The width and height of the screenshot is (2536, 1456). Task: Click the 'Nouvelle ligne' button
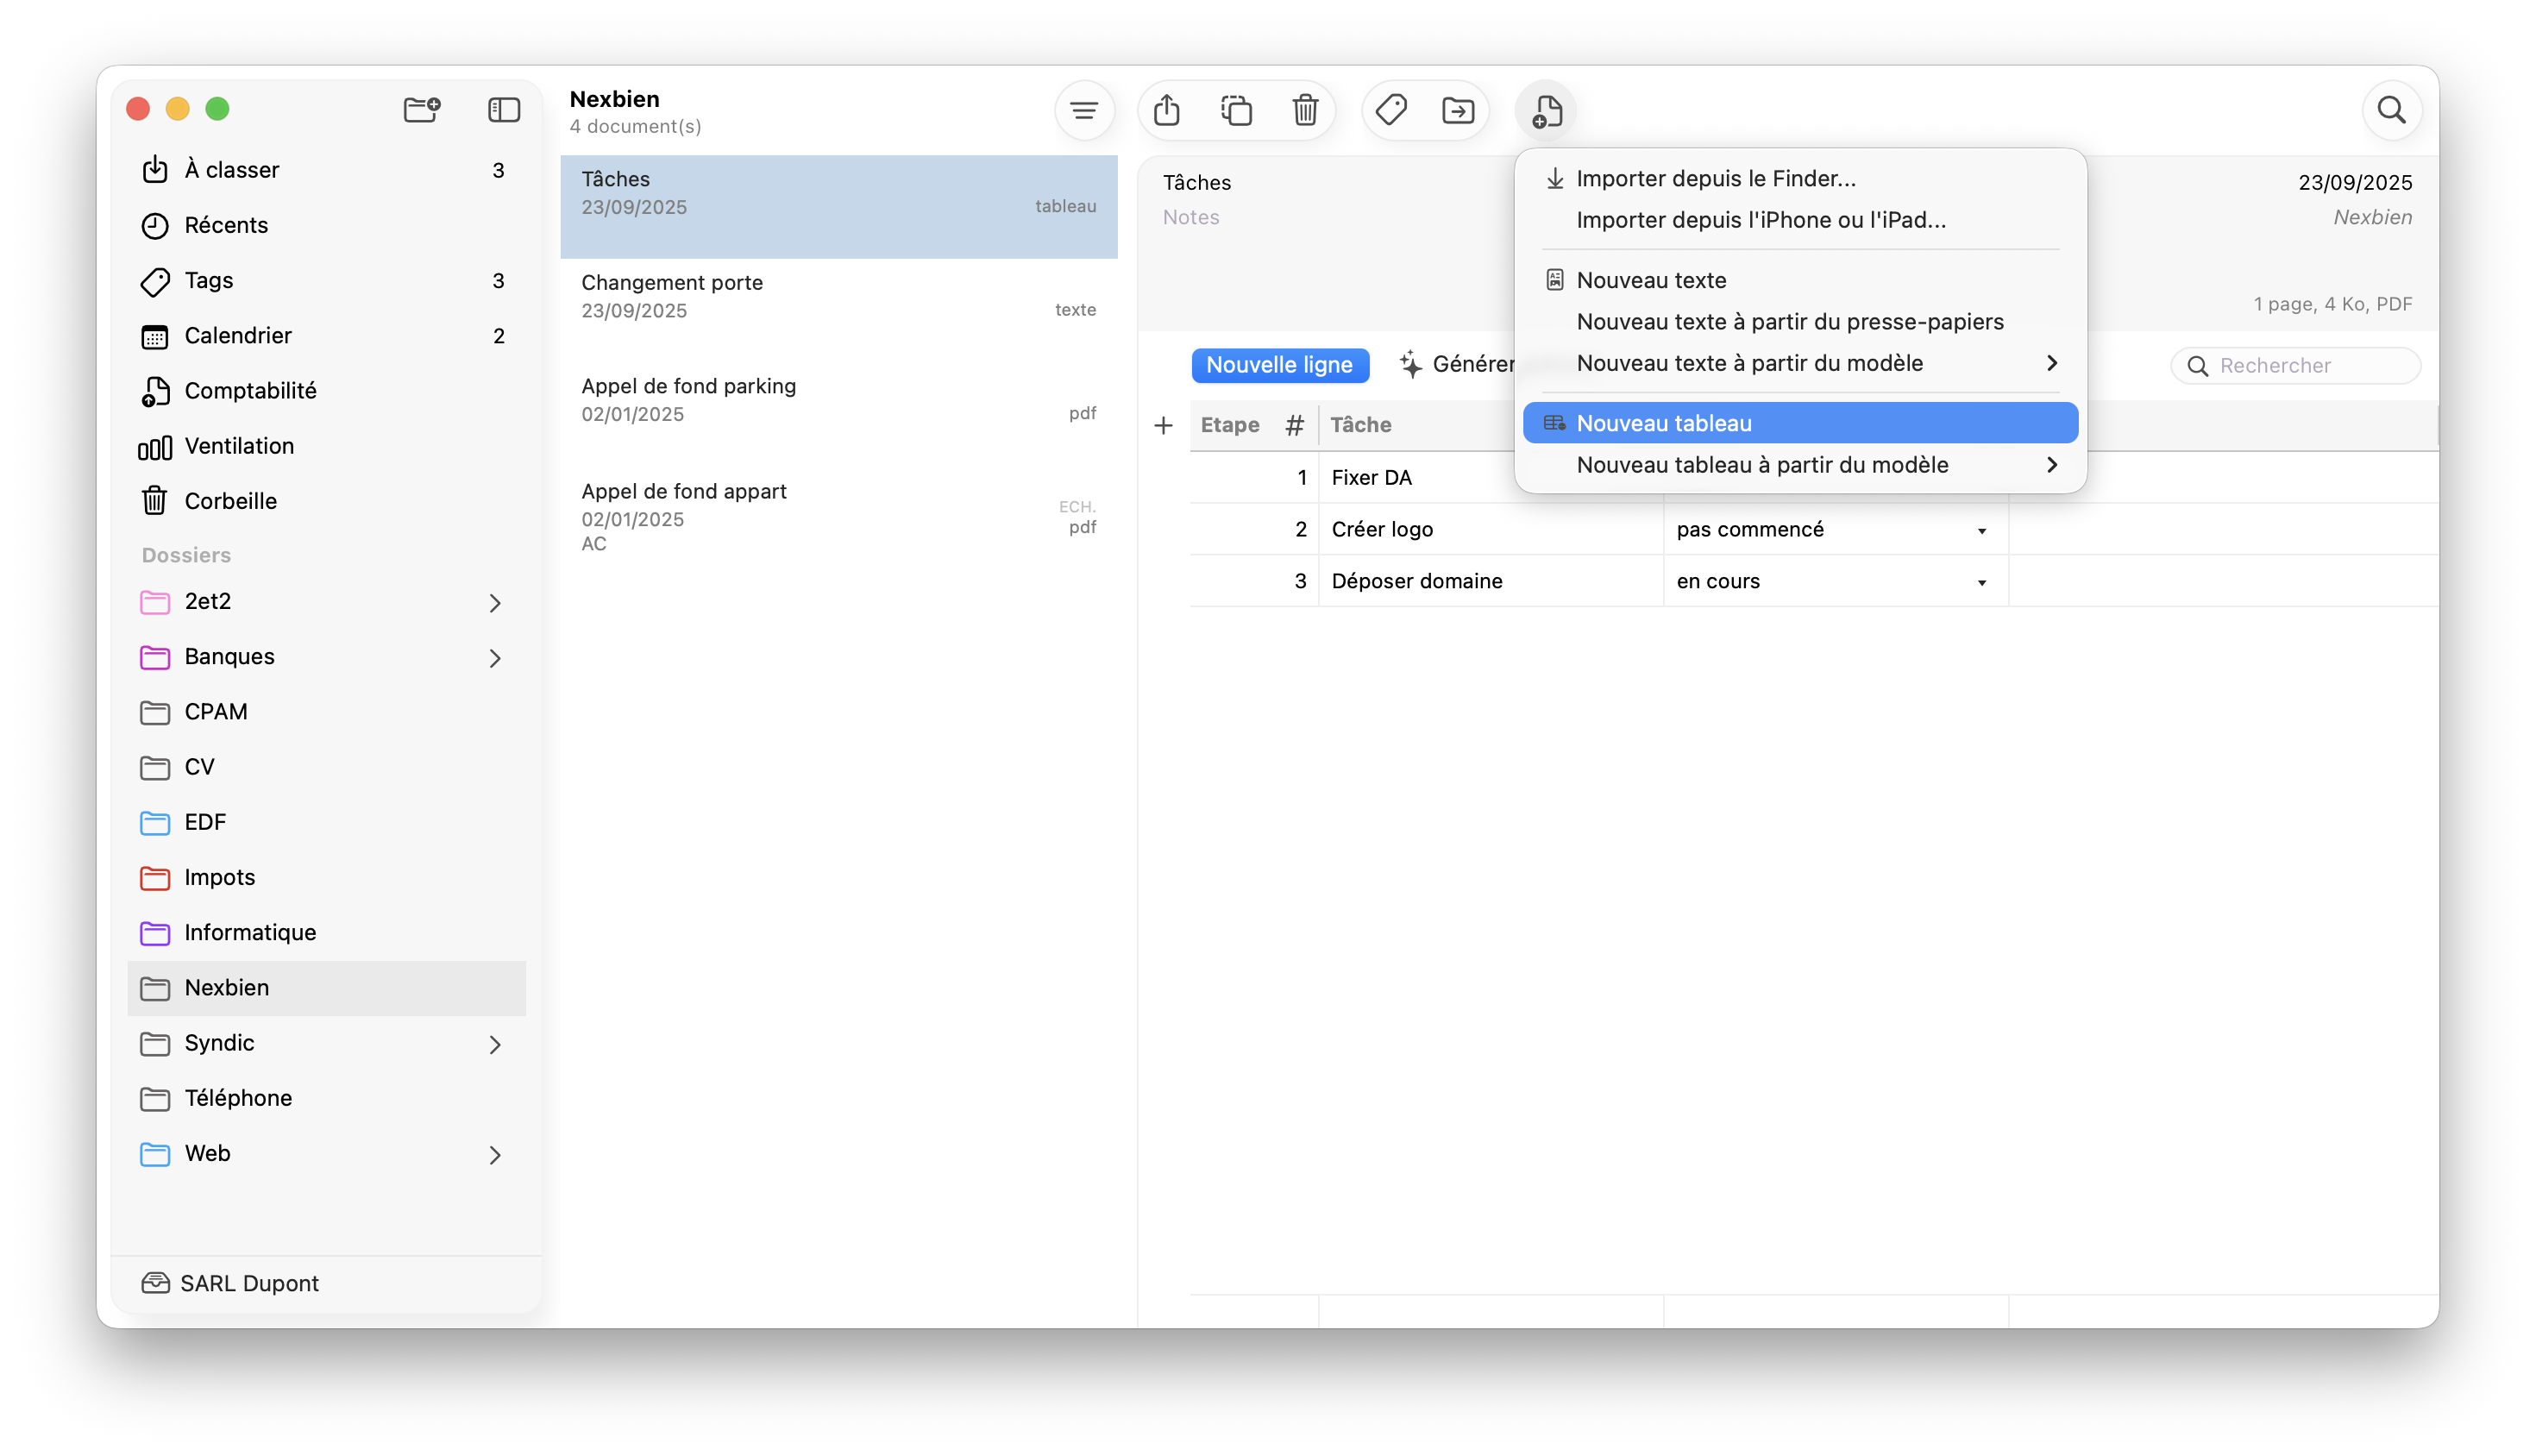click(1279, 365)
